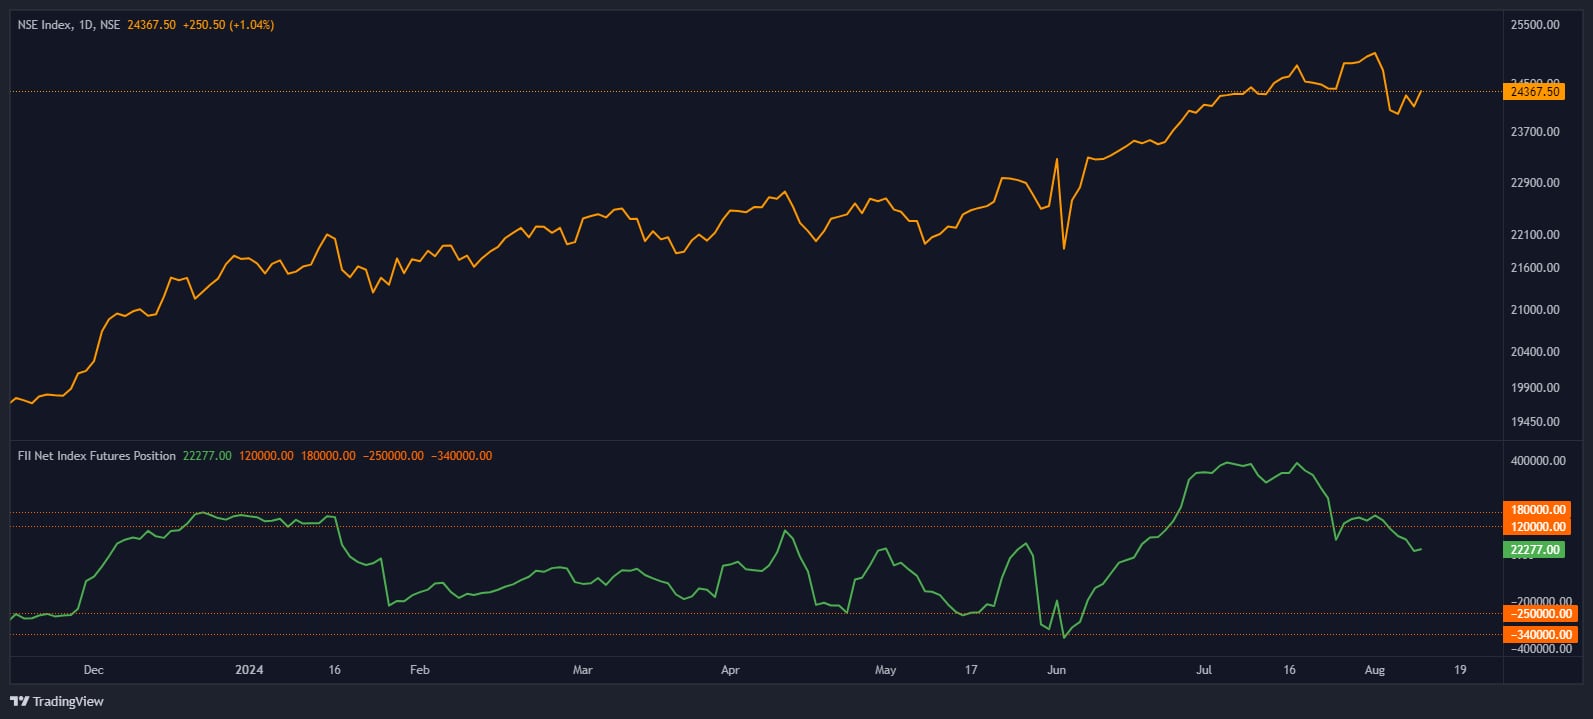Click green 22277.00 value in indicator legend
The width and height of the screenshot is (1593, 719).
click(207, 456)
